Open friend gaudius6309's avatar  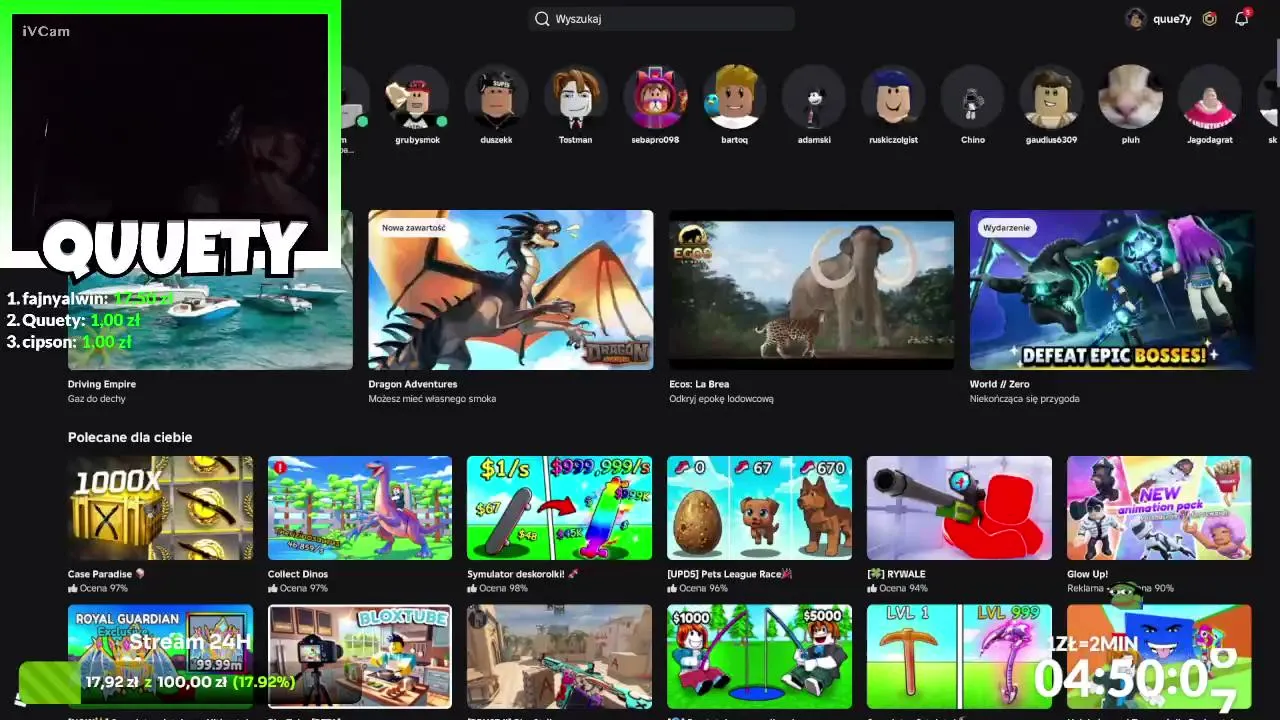click(x=1051, y=97)
